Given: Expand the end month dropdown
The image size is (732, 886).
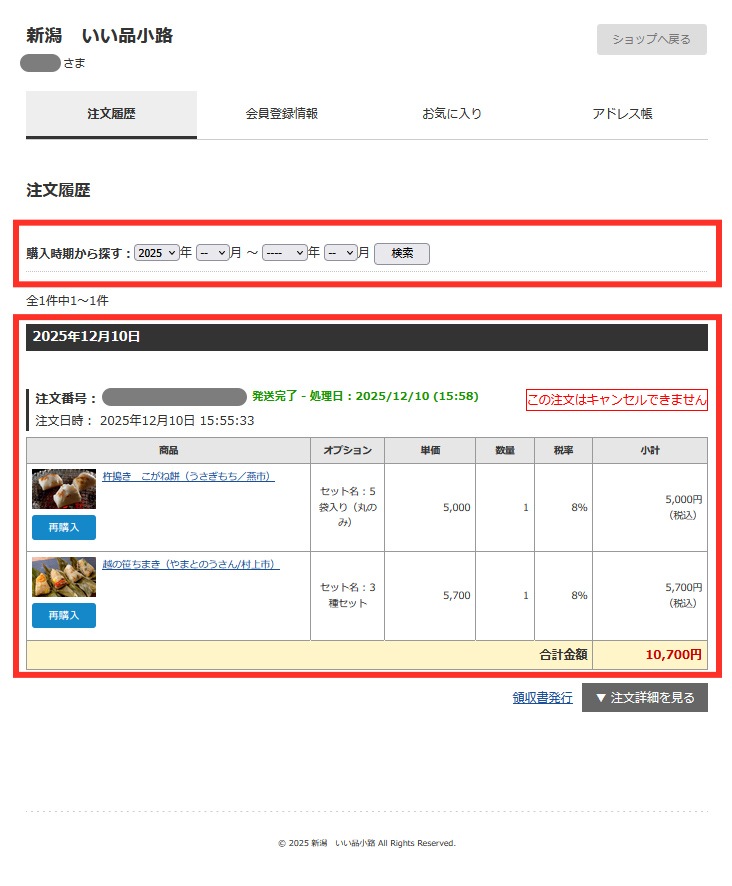Looking at the screenshot, I should coord(340,253).
